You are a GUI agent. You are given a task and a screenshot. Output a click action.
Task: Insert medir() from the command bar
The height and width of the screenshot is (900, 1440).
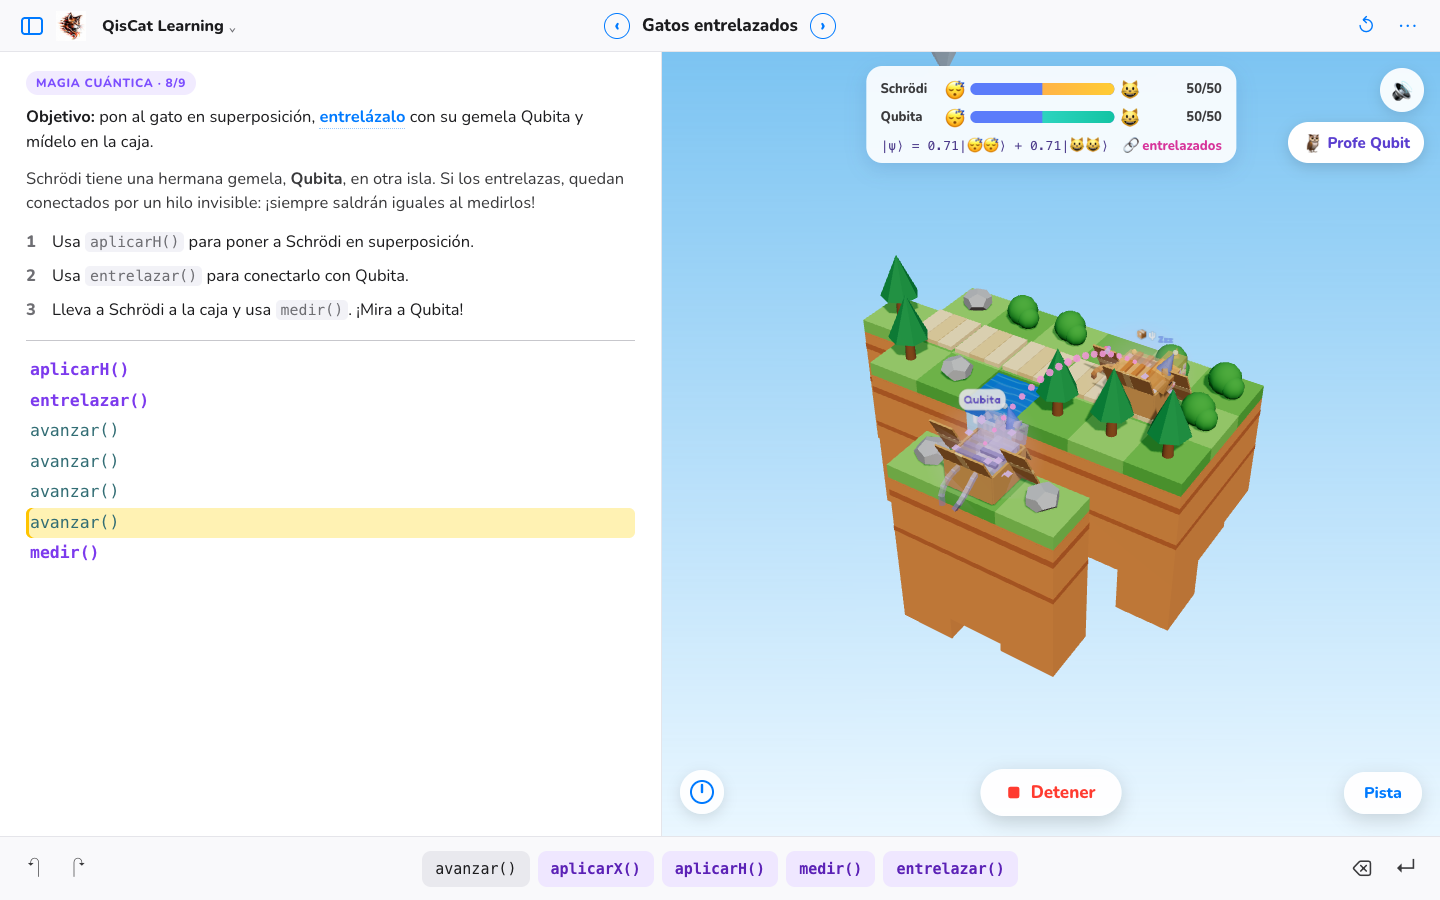click(830, 869)
